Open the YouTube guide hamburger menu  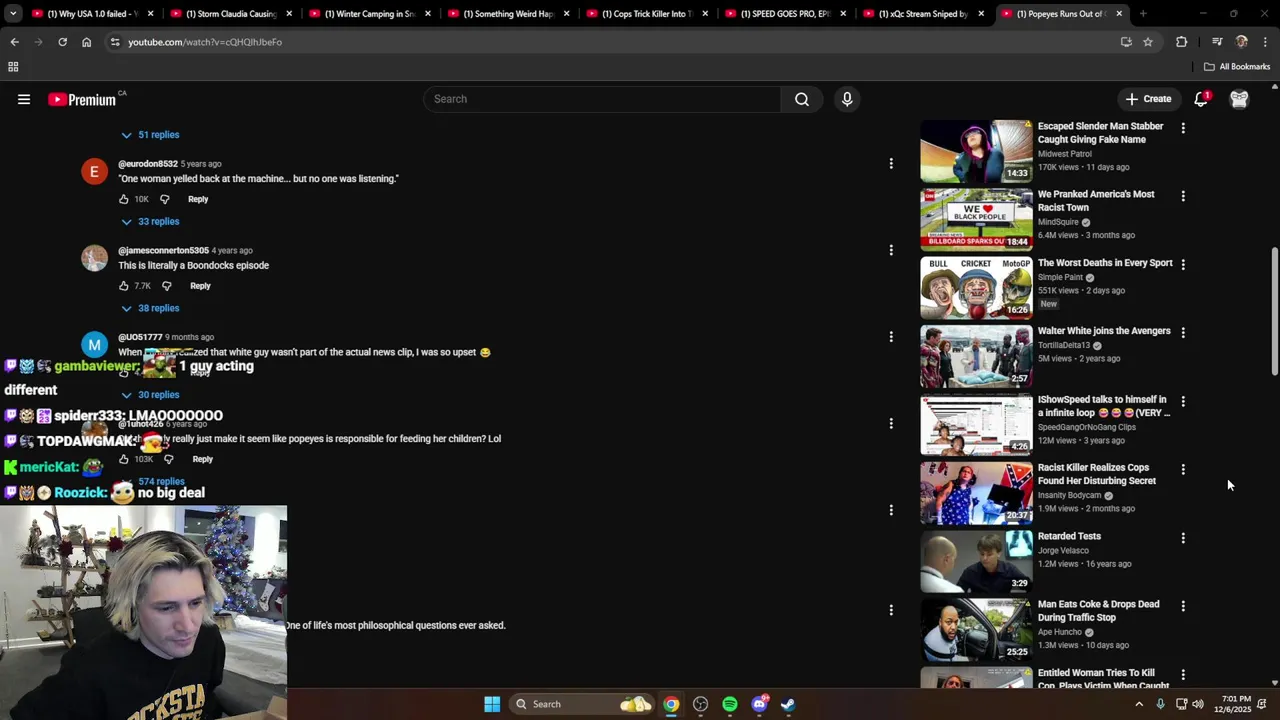coord(24,99)
